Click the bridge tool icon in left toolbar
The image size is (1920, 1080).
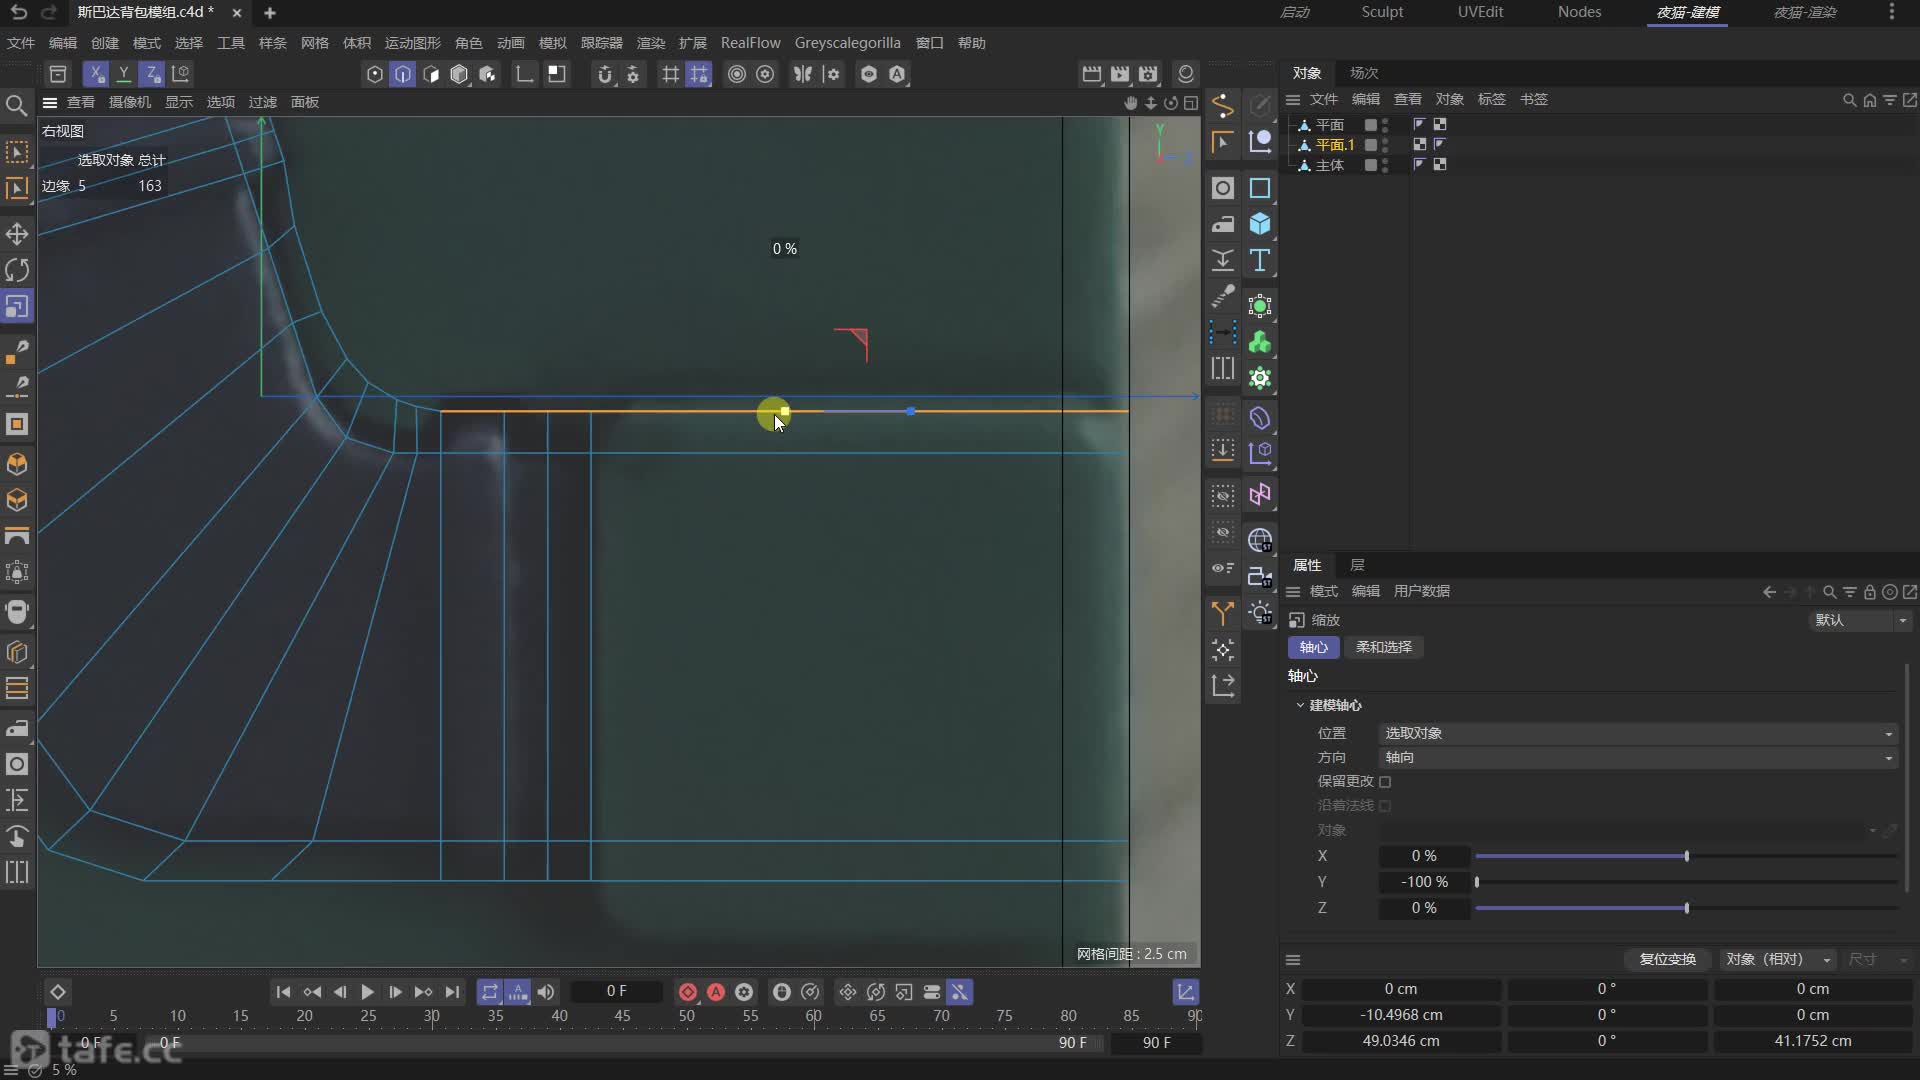coord(17,536)
